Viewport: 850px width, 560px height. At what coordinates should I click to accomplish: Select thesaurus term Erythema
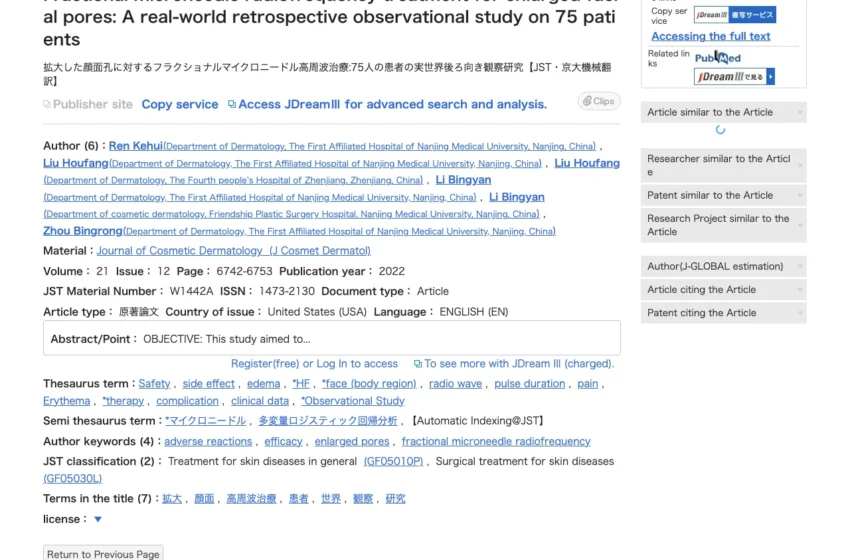coord(67,401)
